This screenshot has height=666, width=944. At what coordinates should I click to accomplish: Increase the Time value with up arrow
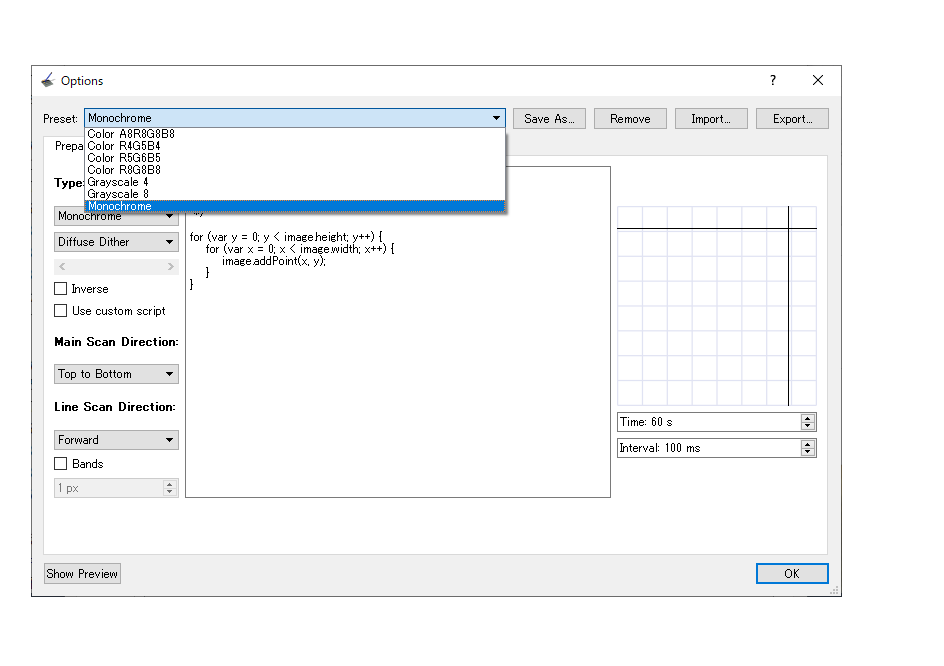pyautogui.click(x=808, y=418)
